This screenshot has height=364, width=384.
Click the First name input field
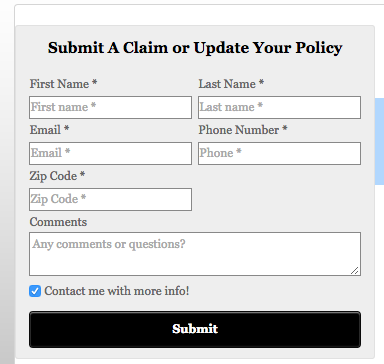(x=110, y=107)
